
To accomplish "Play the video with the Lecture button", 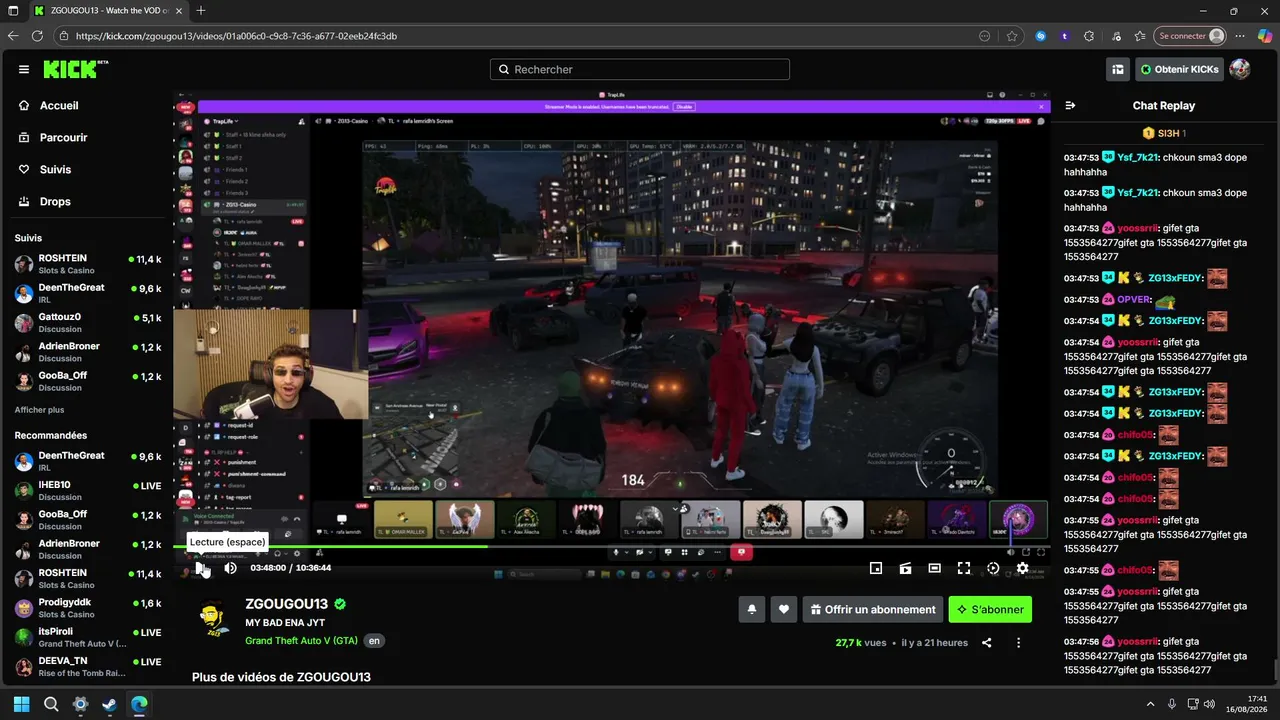I will coord(200,568).
